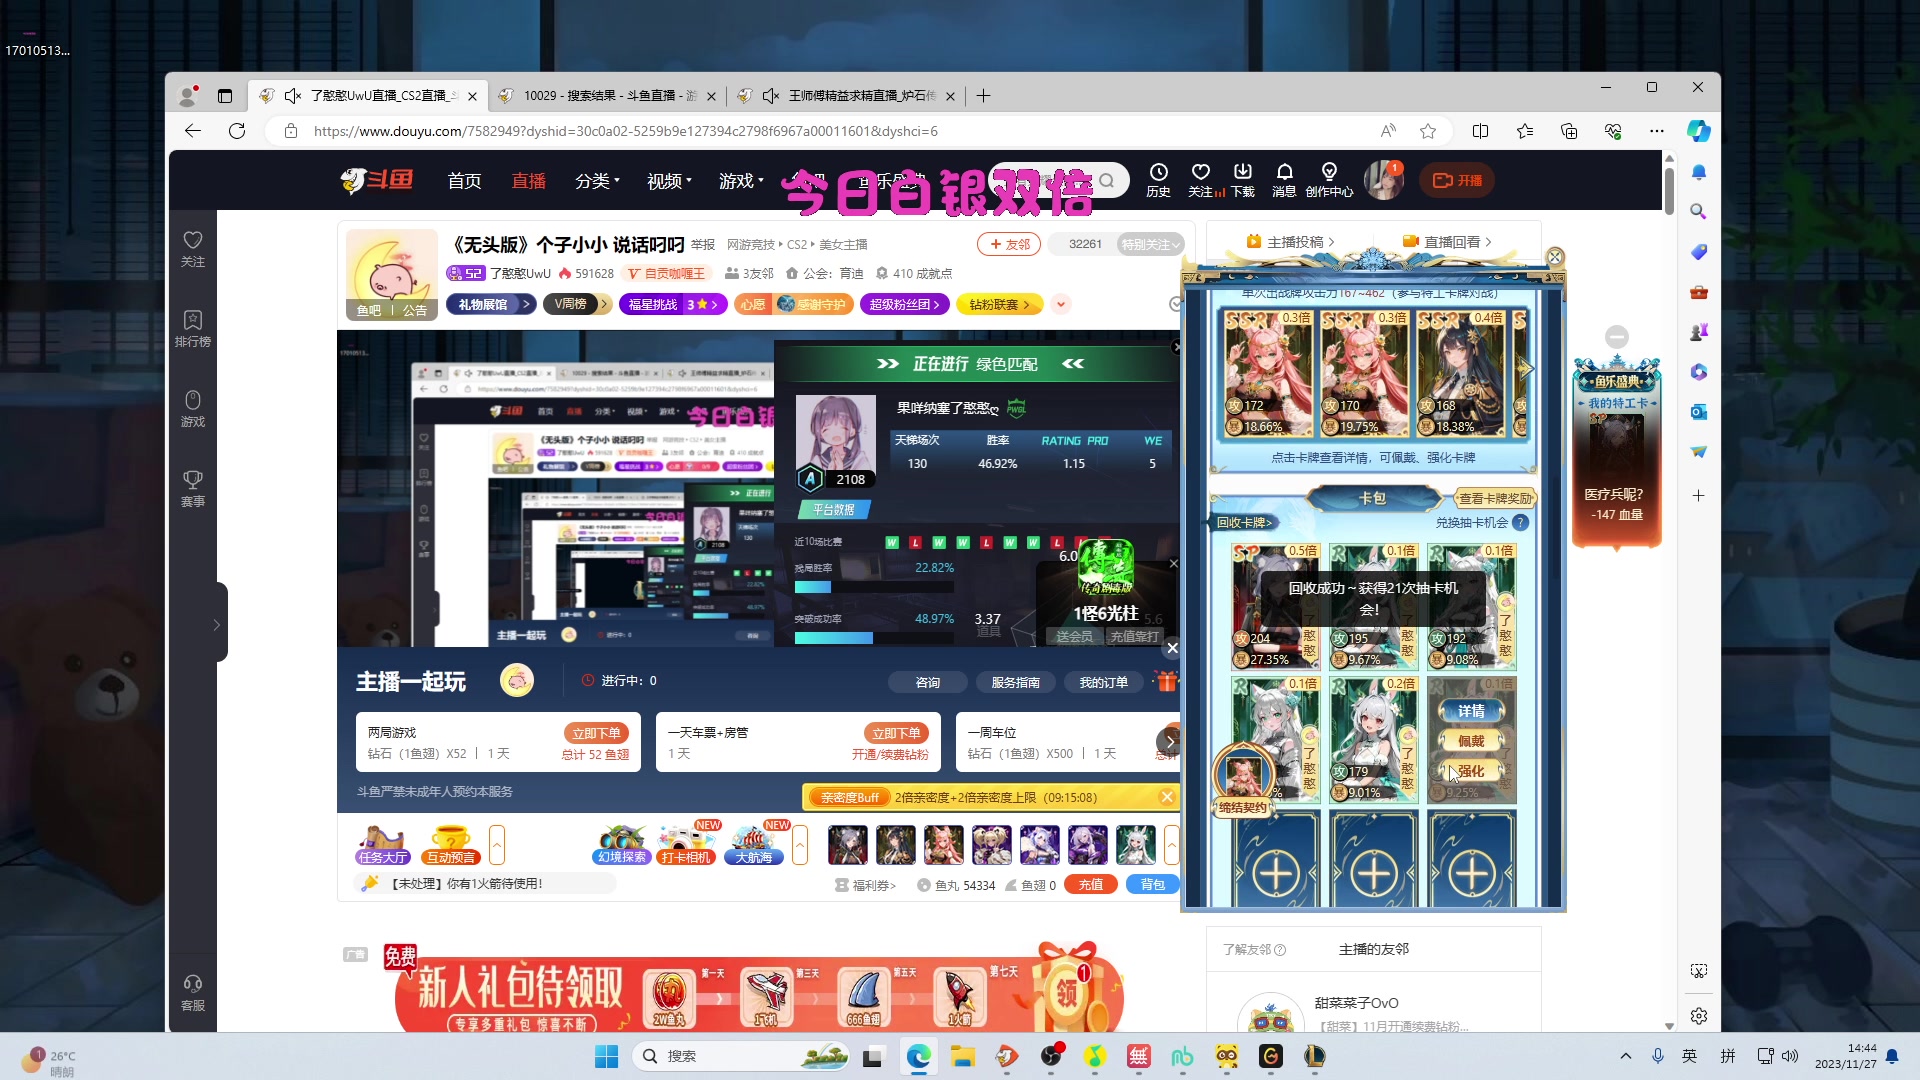
Task: Click 立即下单 for 两局游戏
Action: (x=596, y=733)
